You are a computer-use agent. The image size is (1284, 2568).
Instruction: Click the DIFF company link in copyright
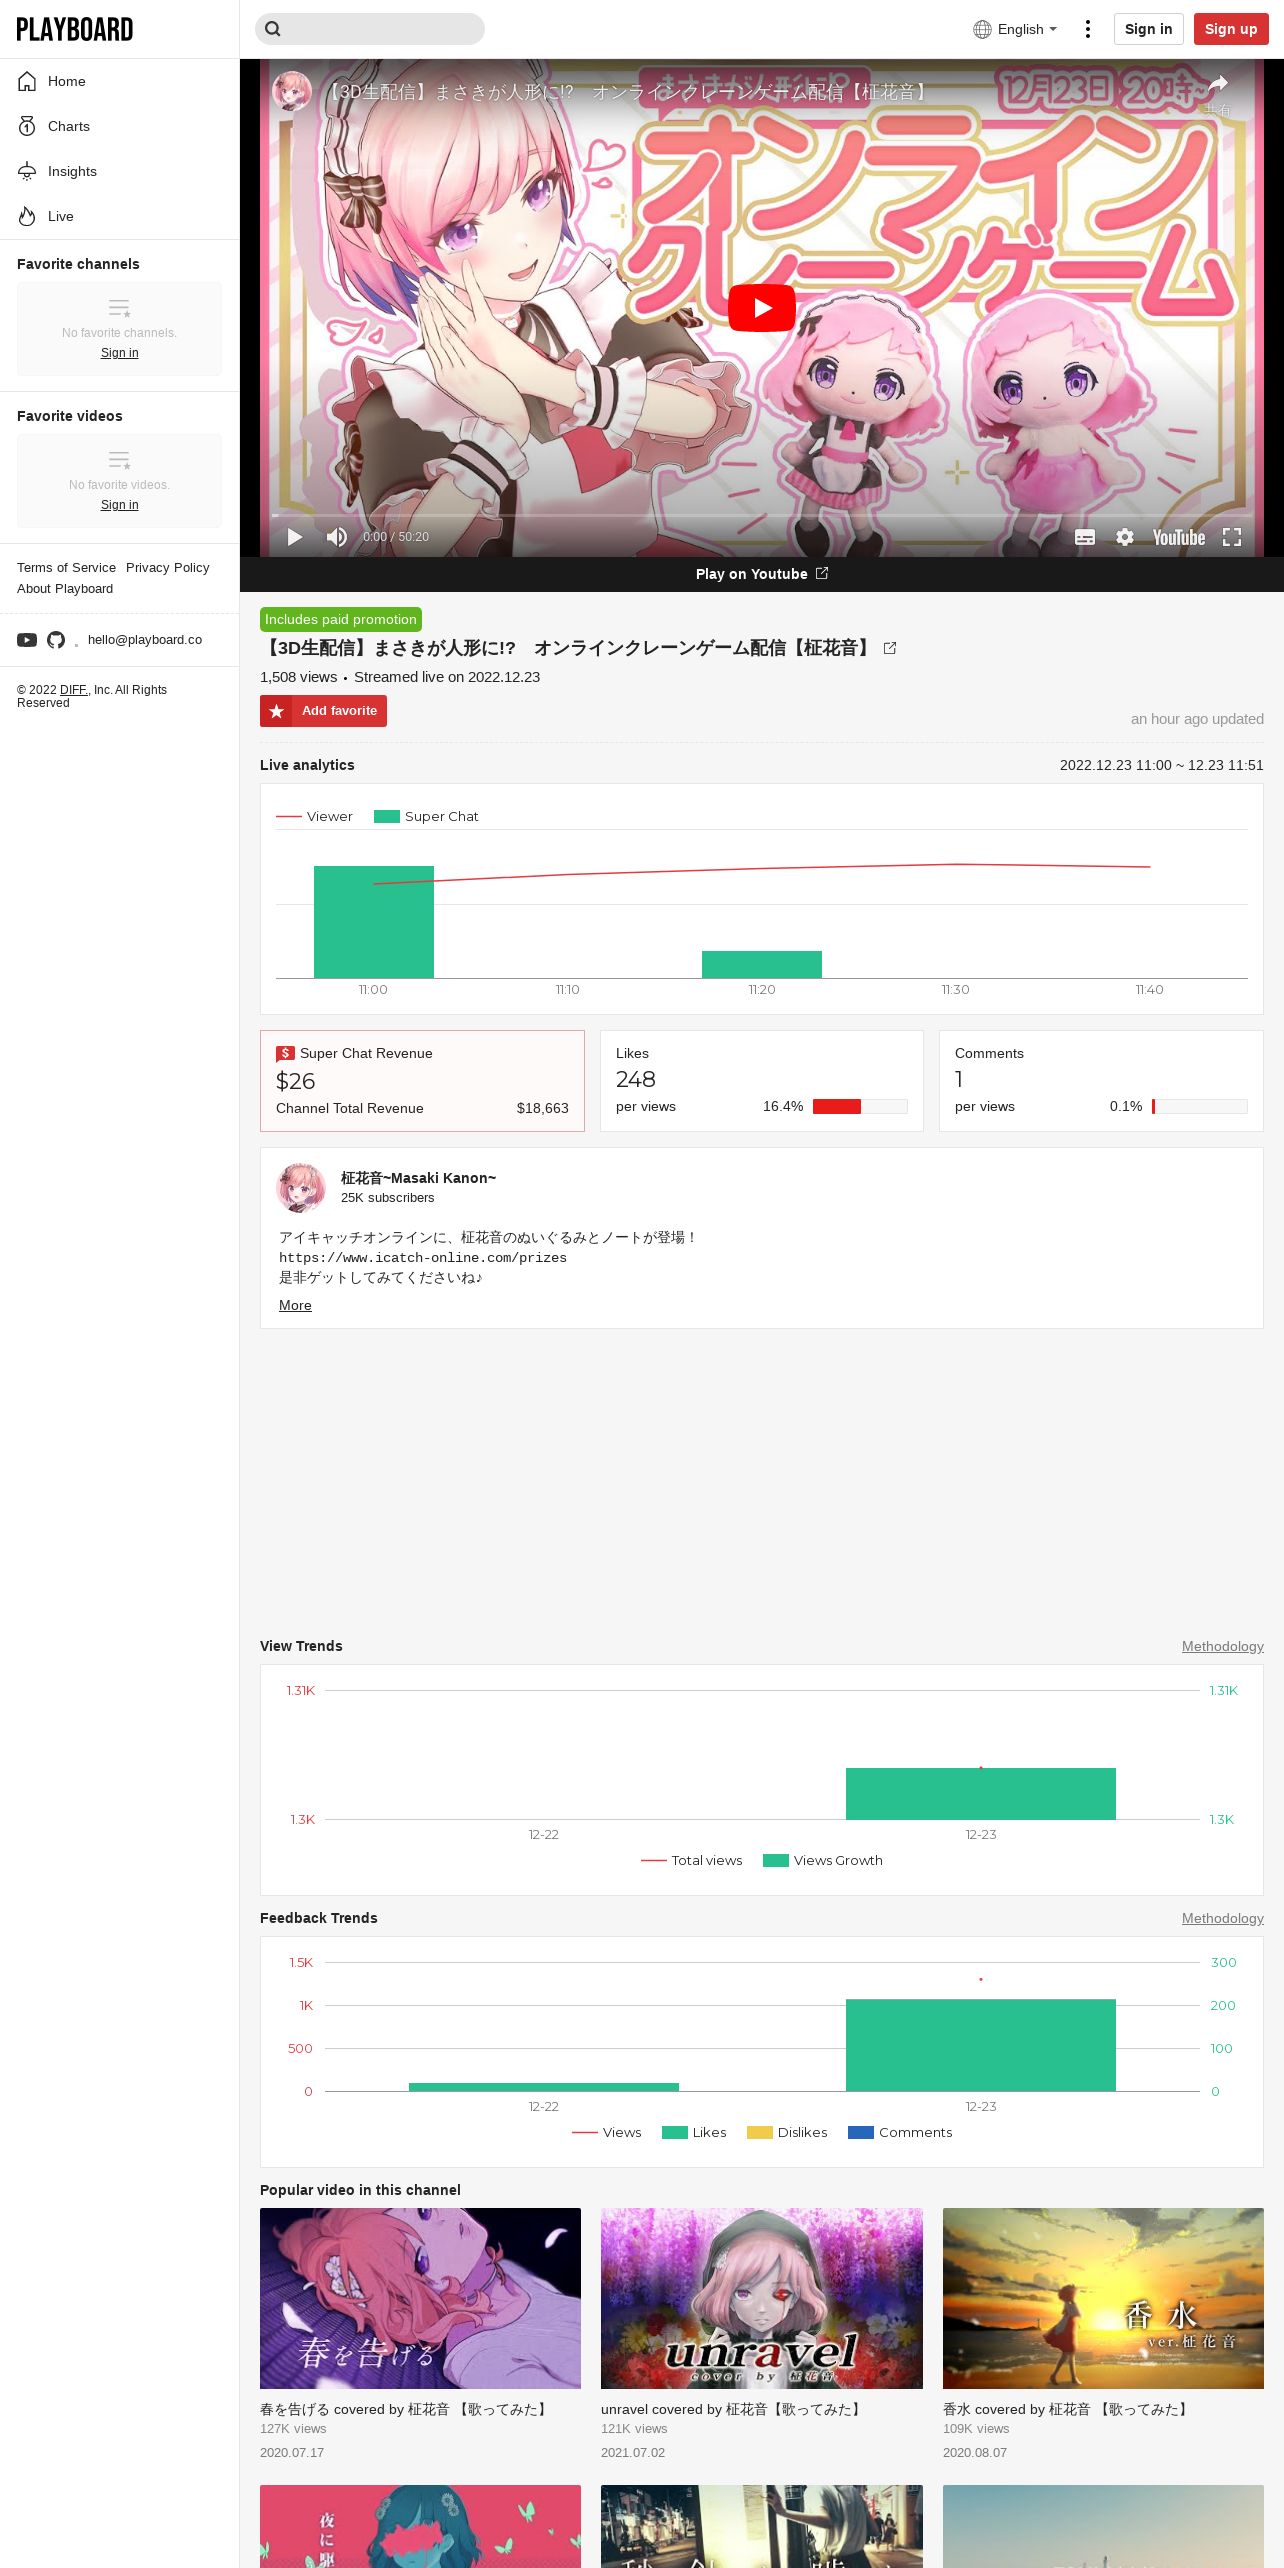(73, 690)
